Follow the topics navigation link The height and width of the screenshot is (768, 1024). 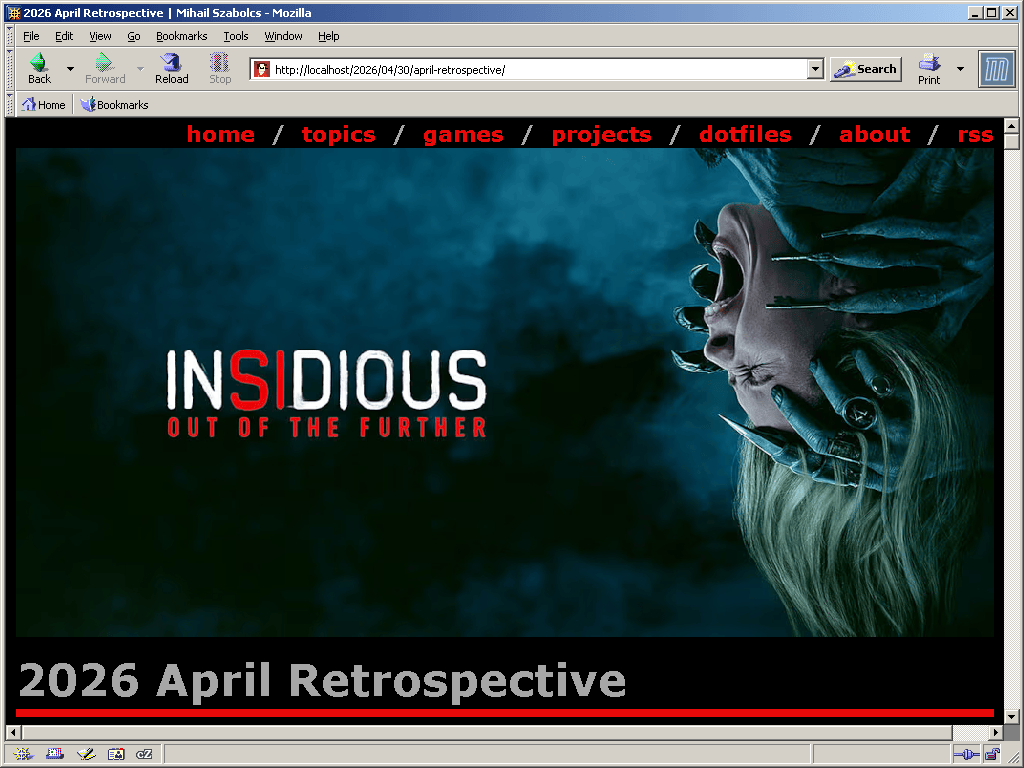(338, 134)
